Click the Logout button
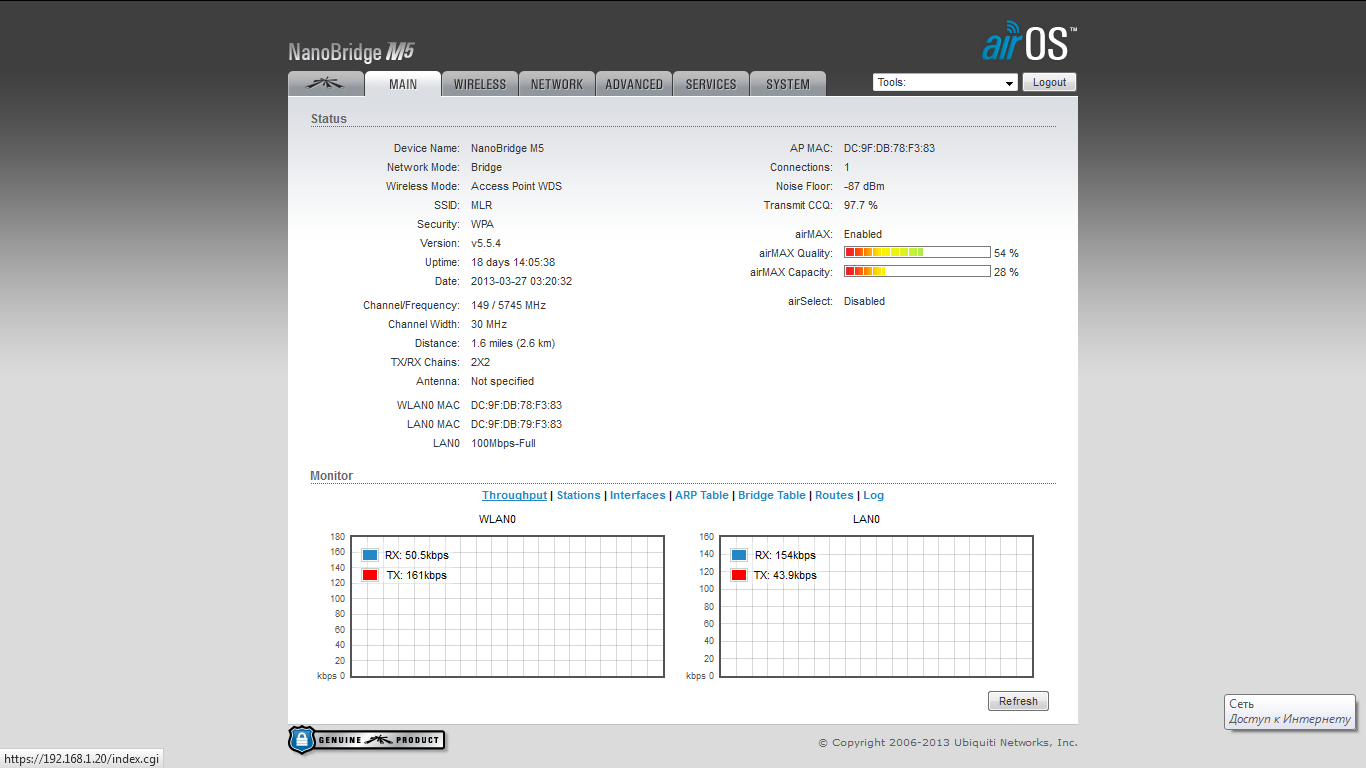Screen dimensions: 1366x768 click(x=1050, y=83)
